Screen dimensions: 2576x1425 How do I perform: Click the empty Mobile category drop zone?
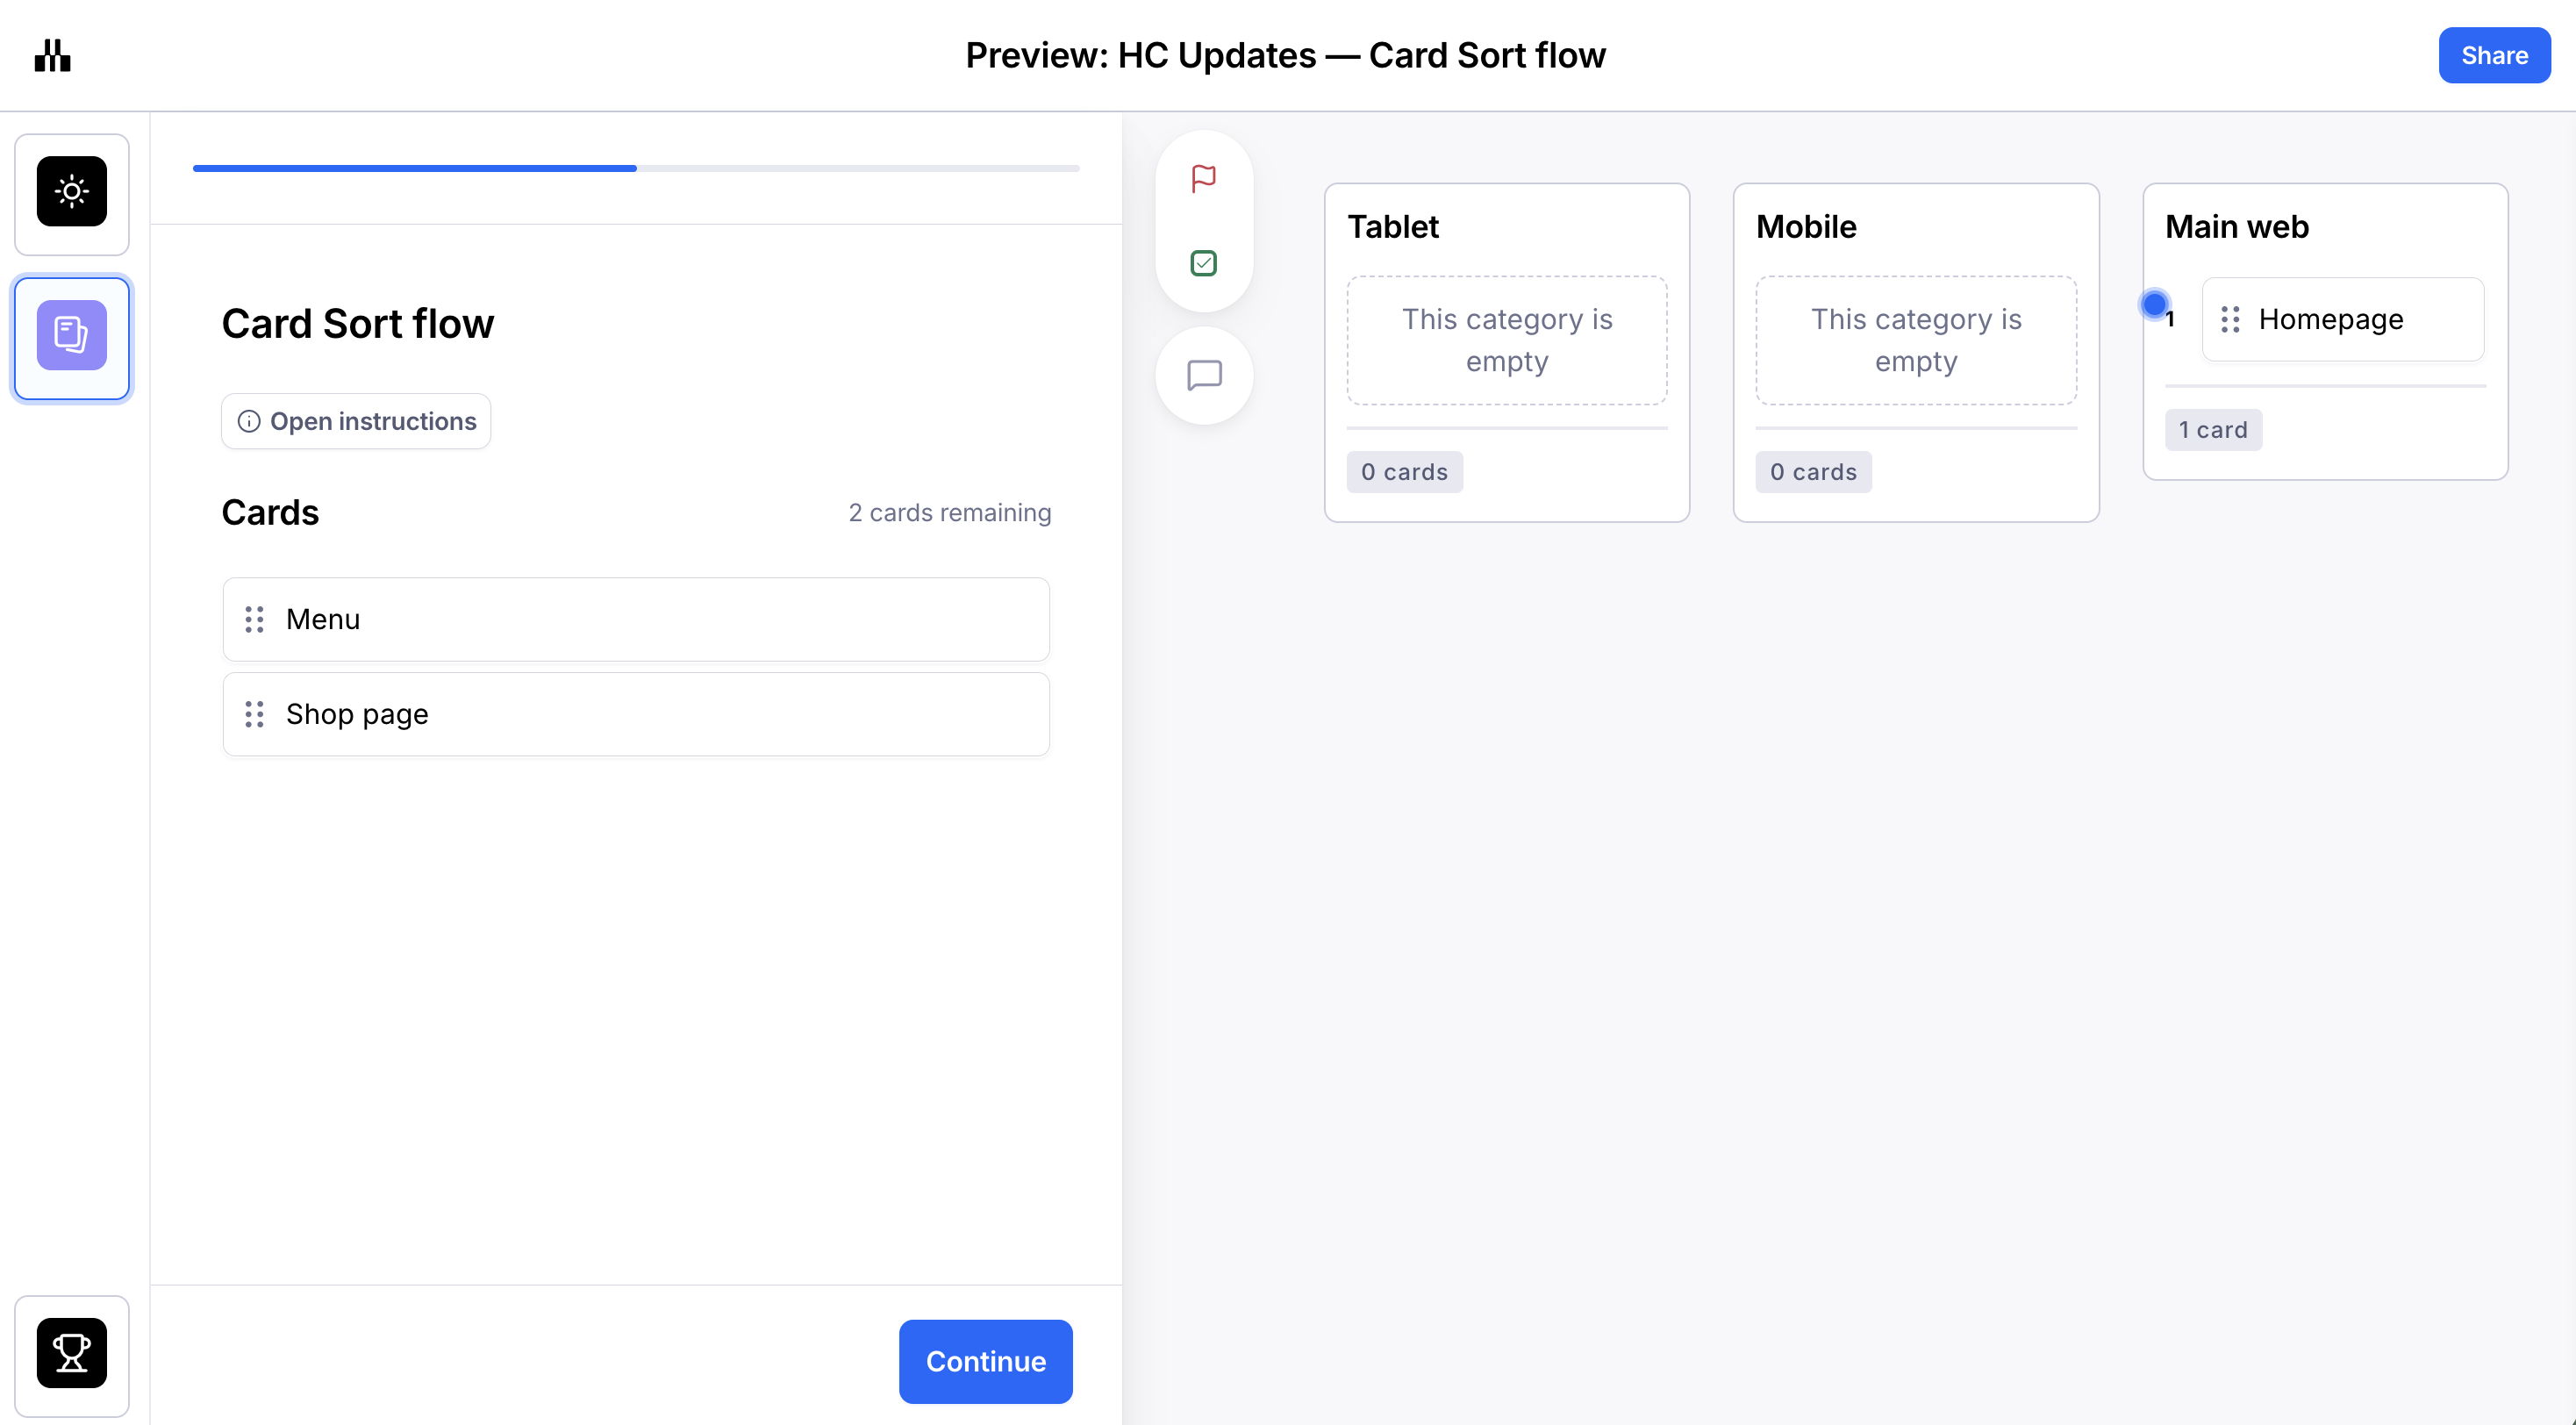click(x=1915, y=340)
